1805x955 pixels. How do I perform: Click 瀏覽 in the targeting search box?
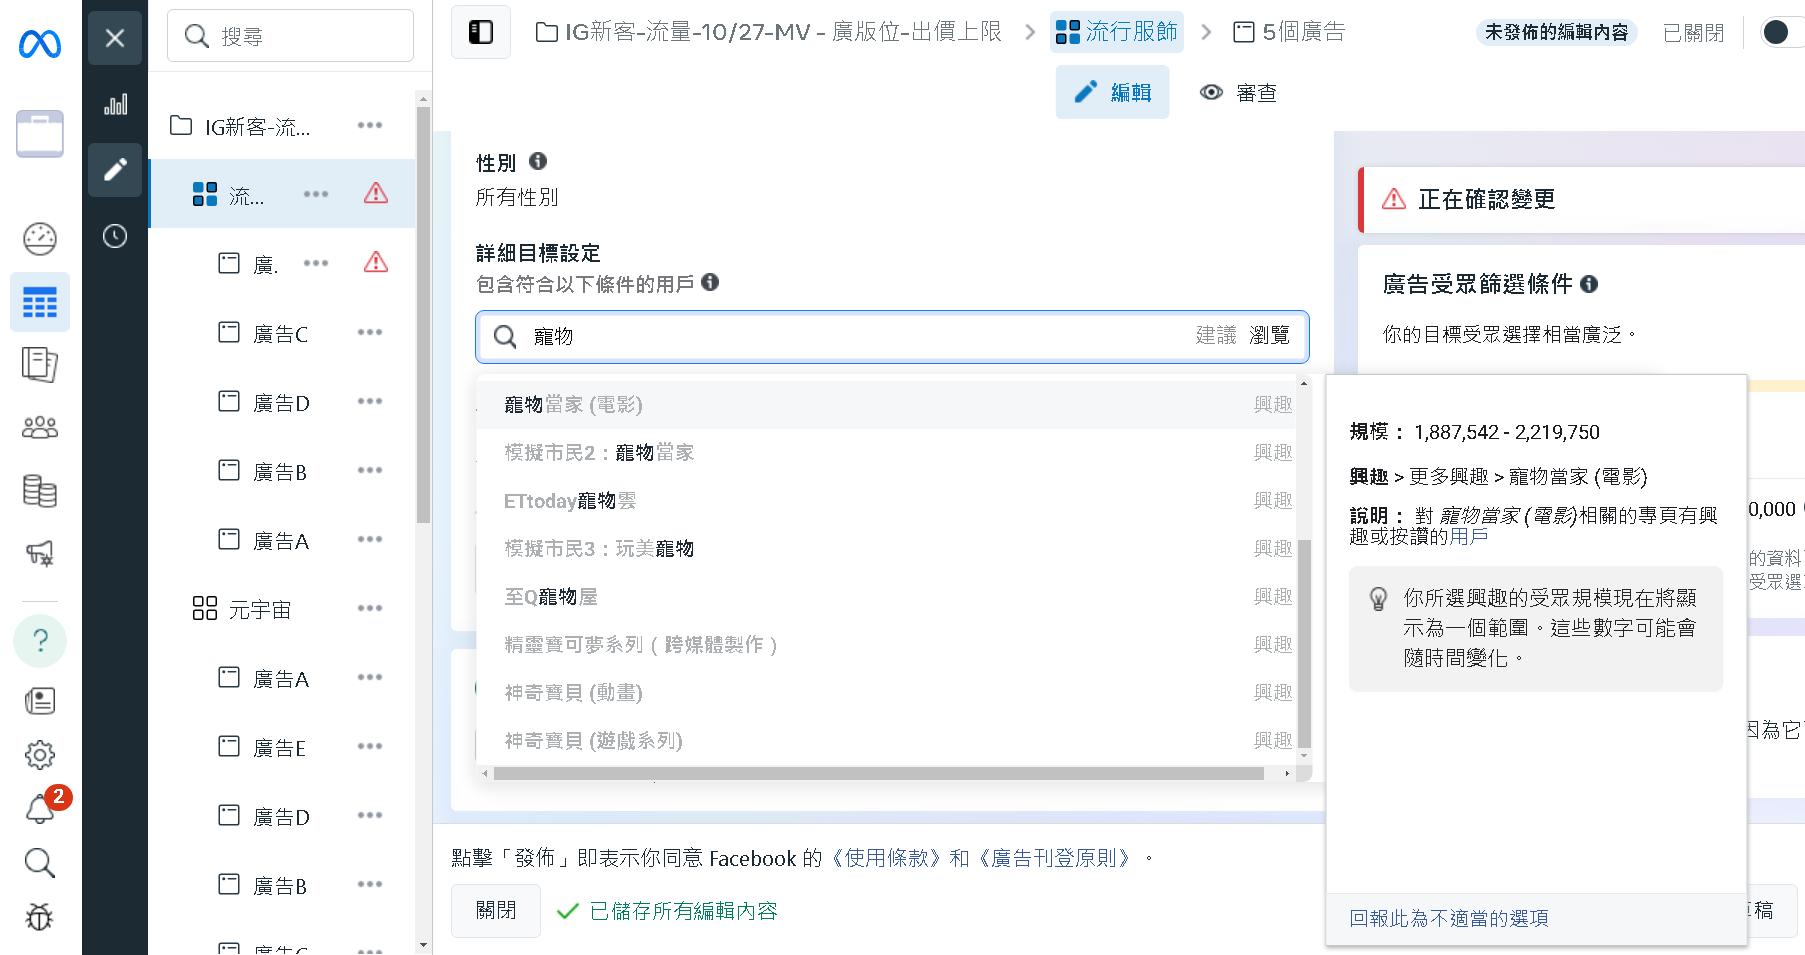1269,335
